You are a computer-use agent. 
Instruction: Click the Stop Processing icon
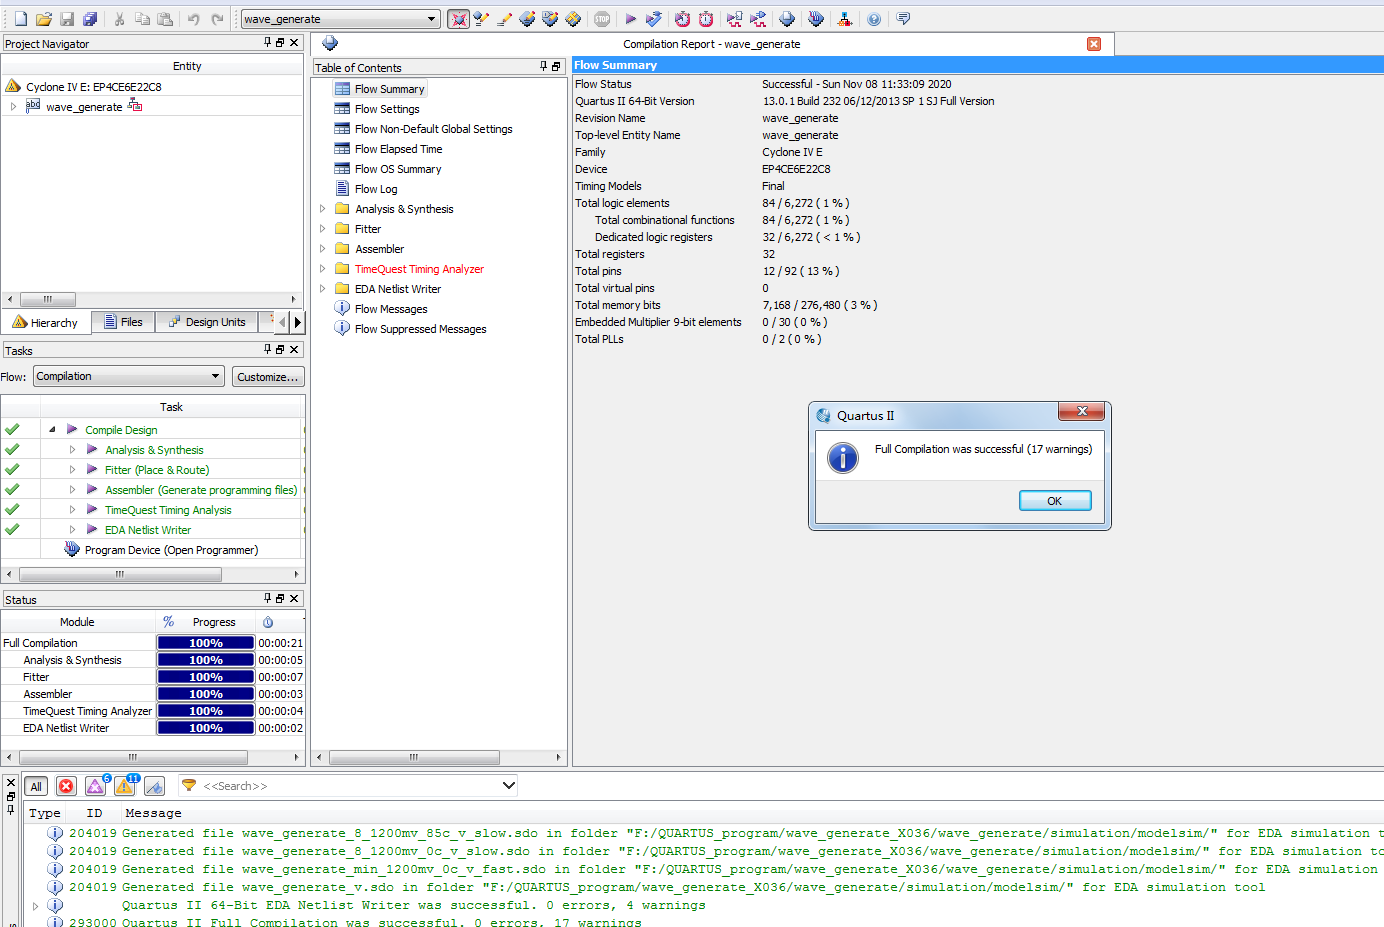(x=602, y=19)
